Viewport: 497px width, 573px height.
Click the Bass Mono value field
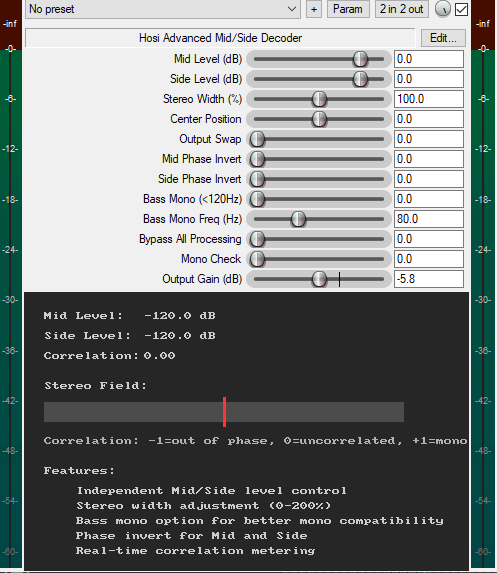pos(429,199)
